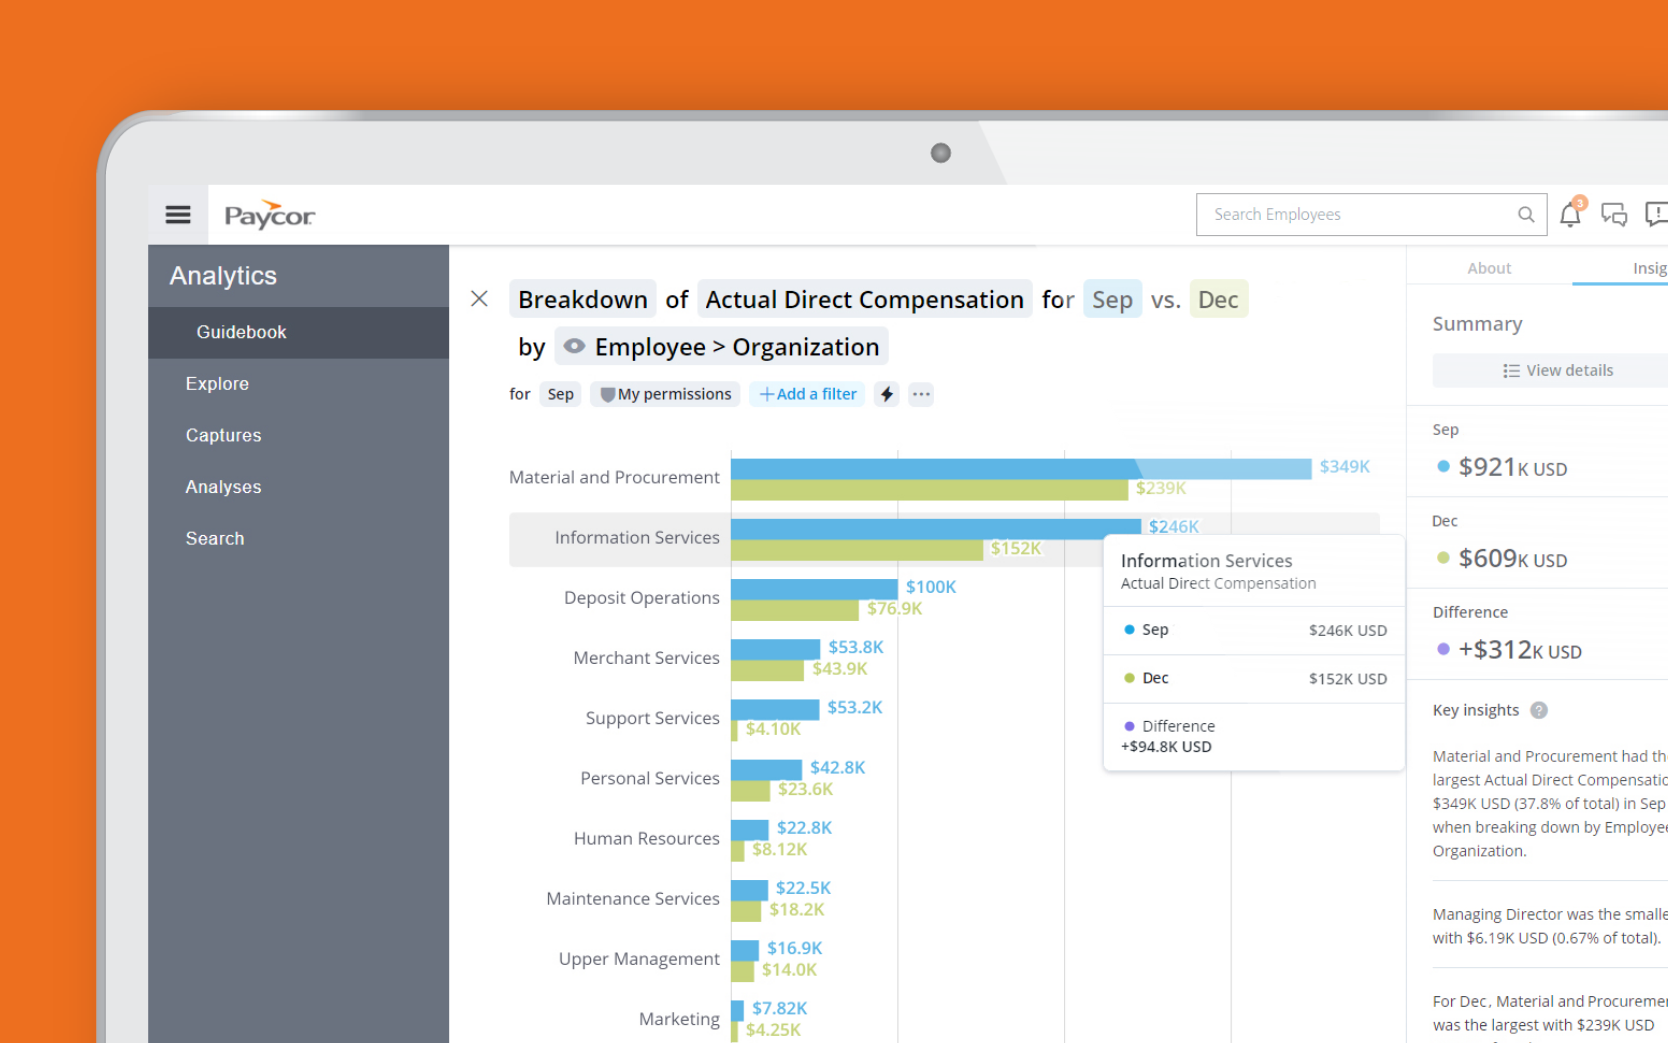Click Deposit Operations $100K blue bar

(x=814, y=588)
